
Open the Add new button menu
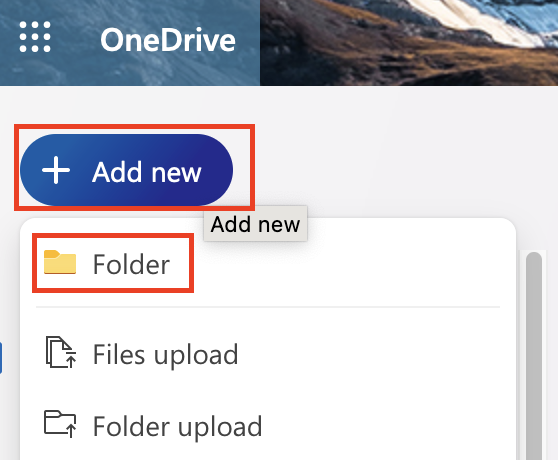pyautogui.click(x=126, y=170)
